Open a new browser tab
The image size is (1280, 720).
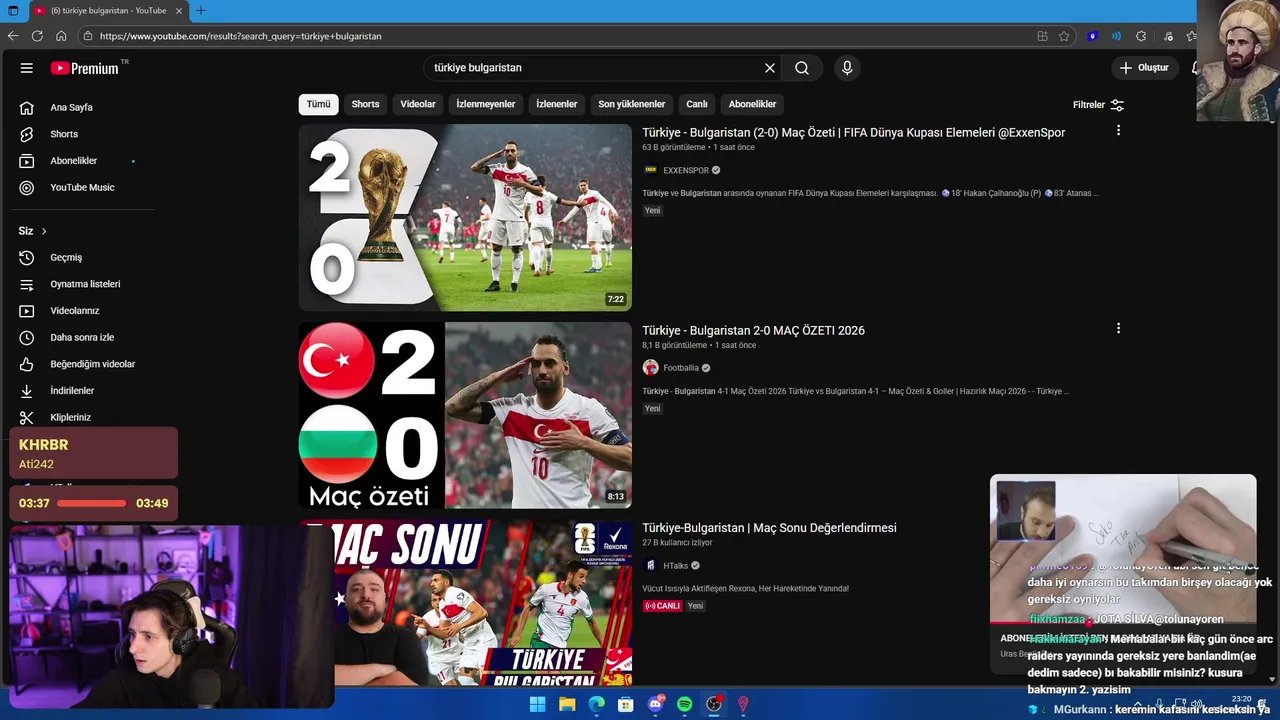coord(200,11)
